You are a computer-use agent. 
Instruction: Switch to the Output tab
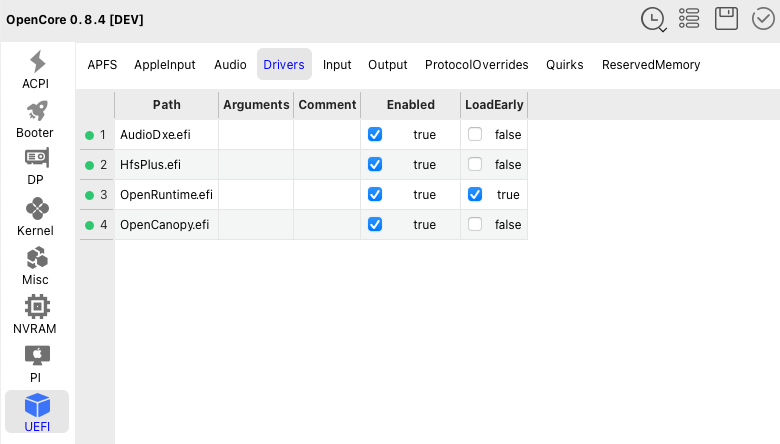[x=388, y=65]
